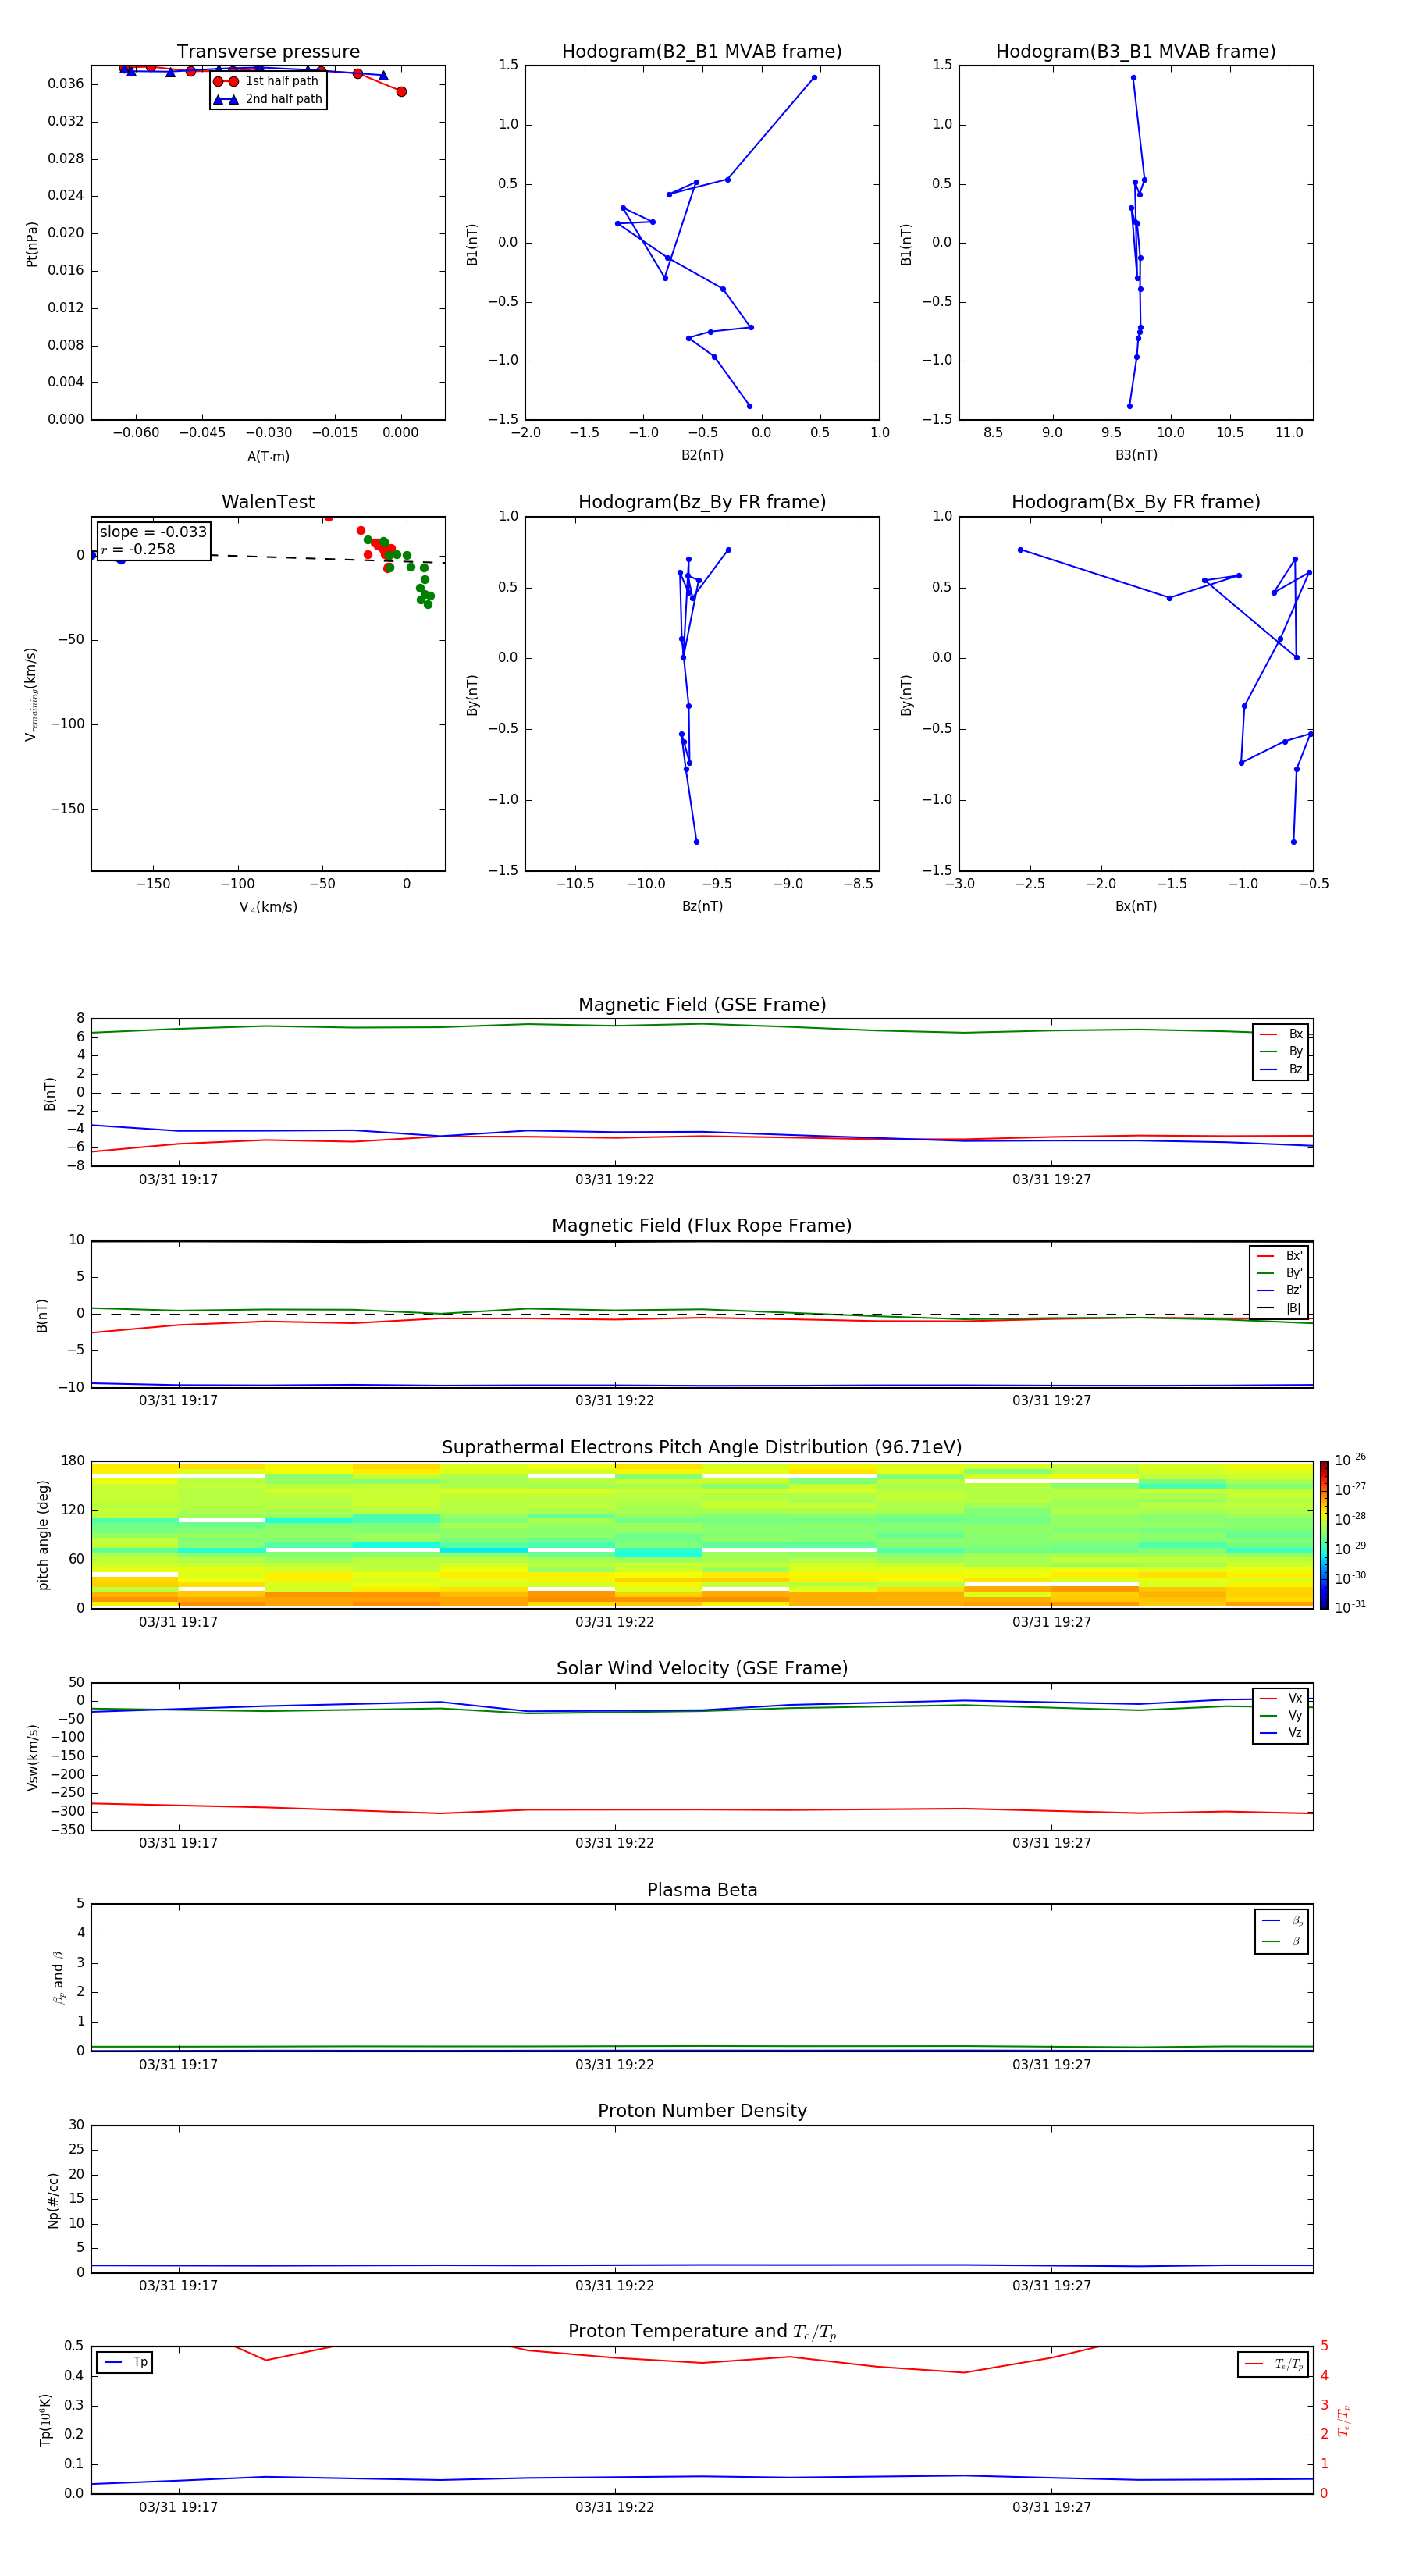
Task: Click the WalenTest plot title
Action: pyautogui.click(x=268, y=502)
